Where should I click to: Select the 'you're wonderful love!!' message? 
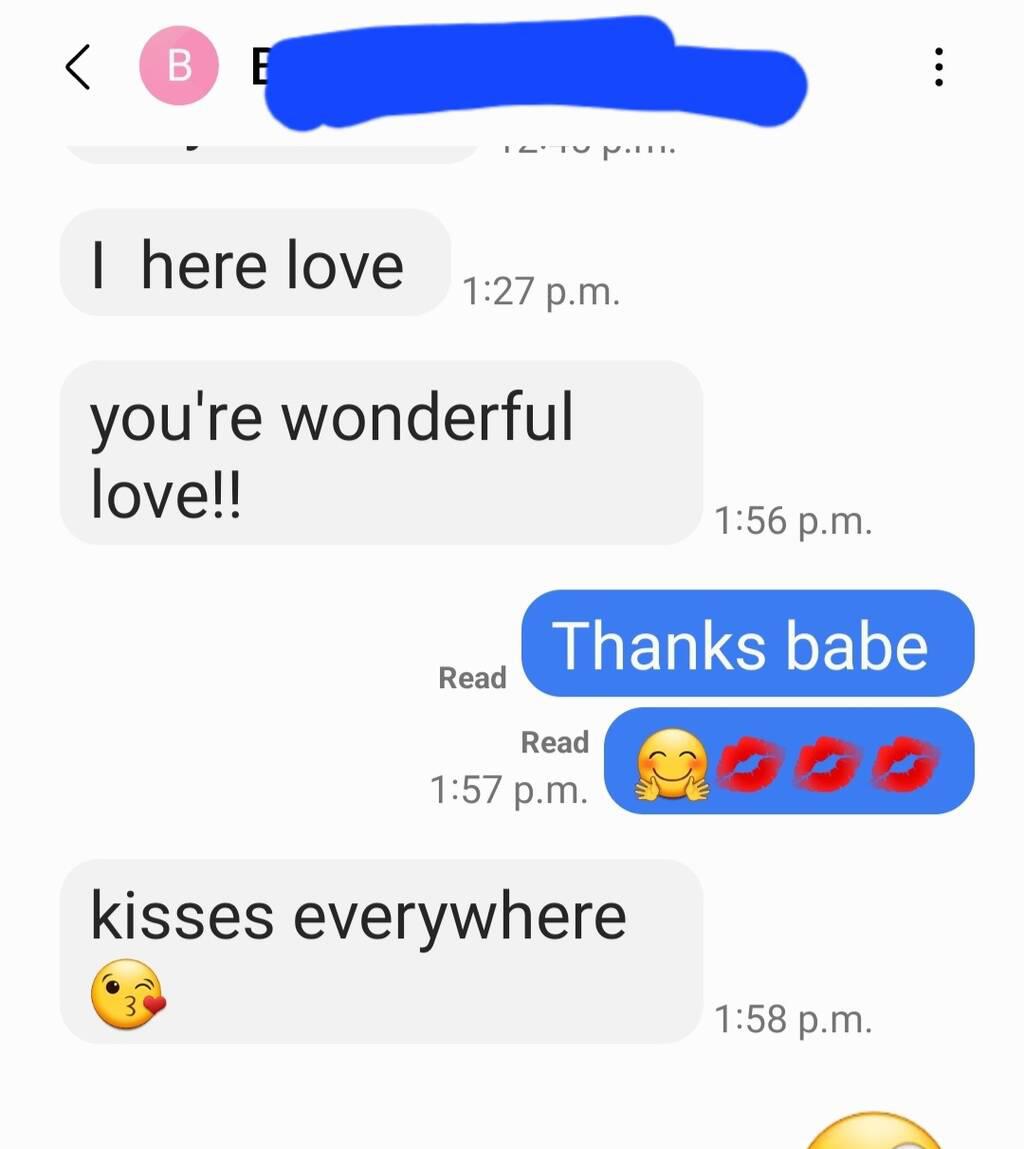381,453
